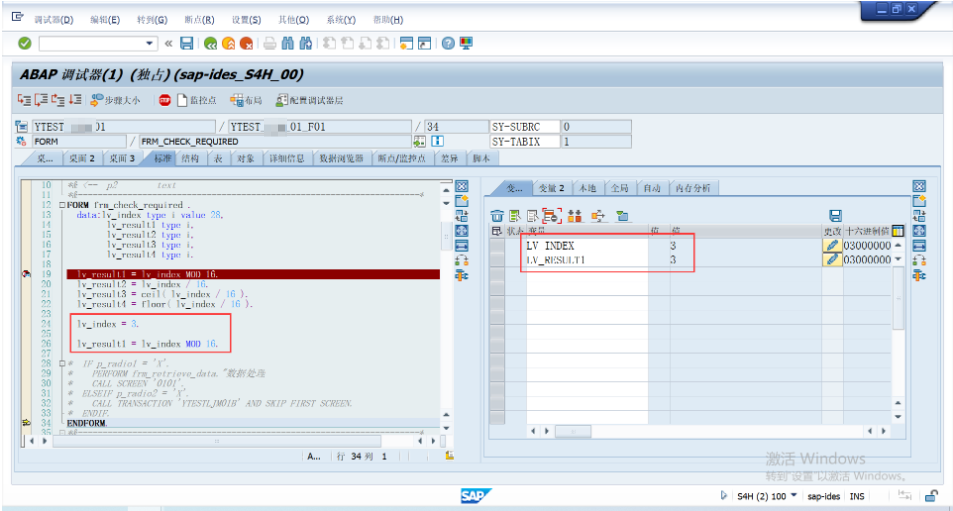The width and height of the screenshot is (953, 511).
Task: Click the 配置调试器层 button
Action: (310, 100)
